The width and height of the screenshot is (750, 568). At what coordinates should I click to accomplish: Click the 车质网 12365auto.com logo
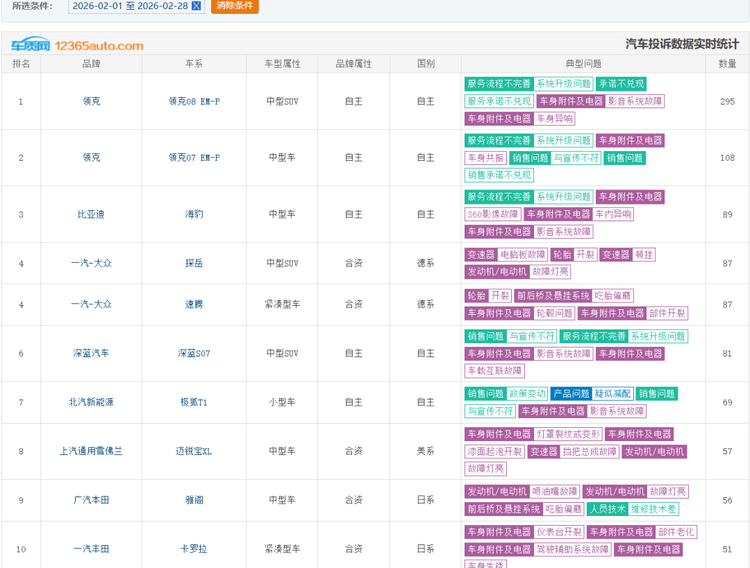tap(77, 45)
